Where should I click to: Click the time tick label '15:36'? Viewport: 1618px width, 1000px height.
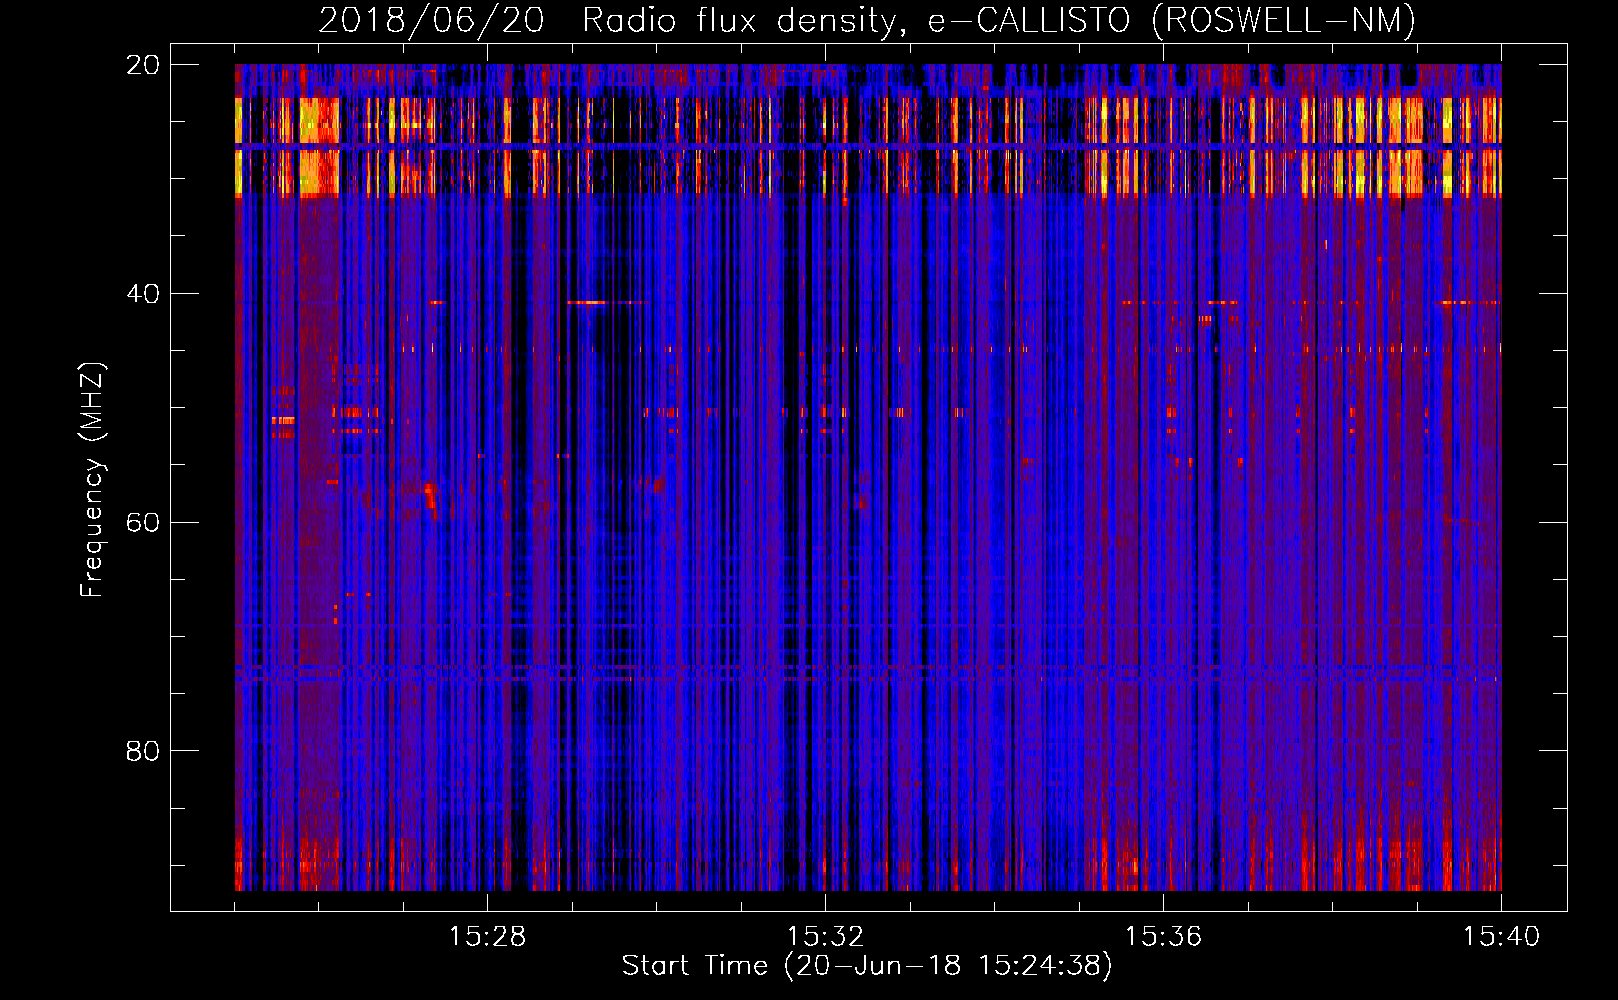click(x=1163, y=937)
